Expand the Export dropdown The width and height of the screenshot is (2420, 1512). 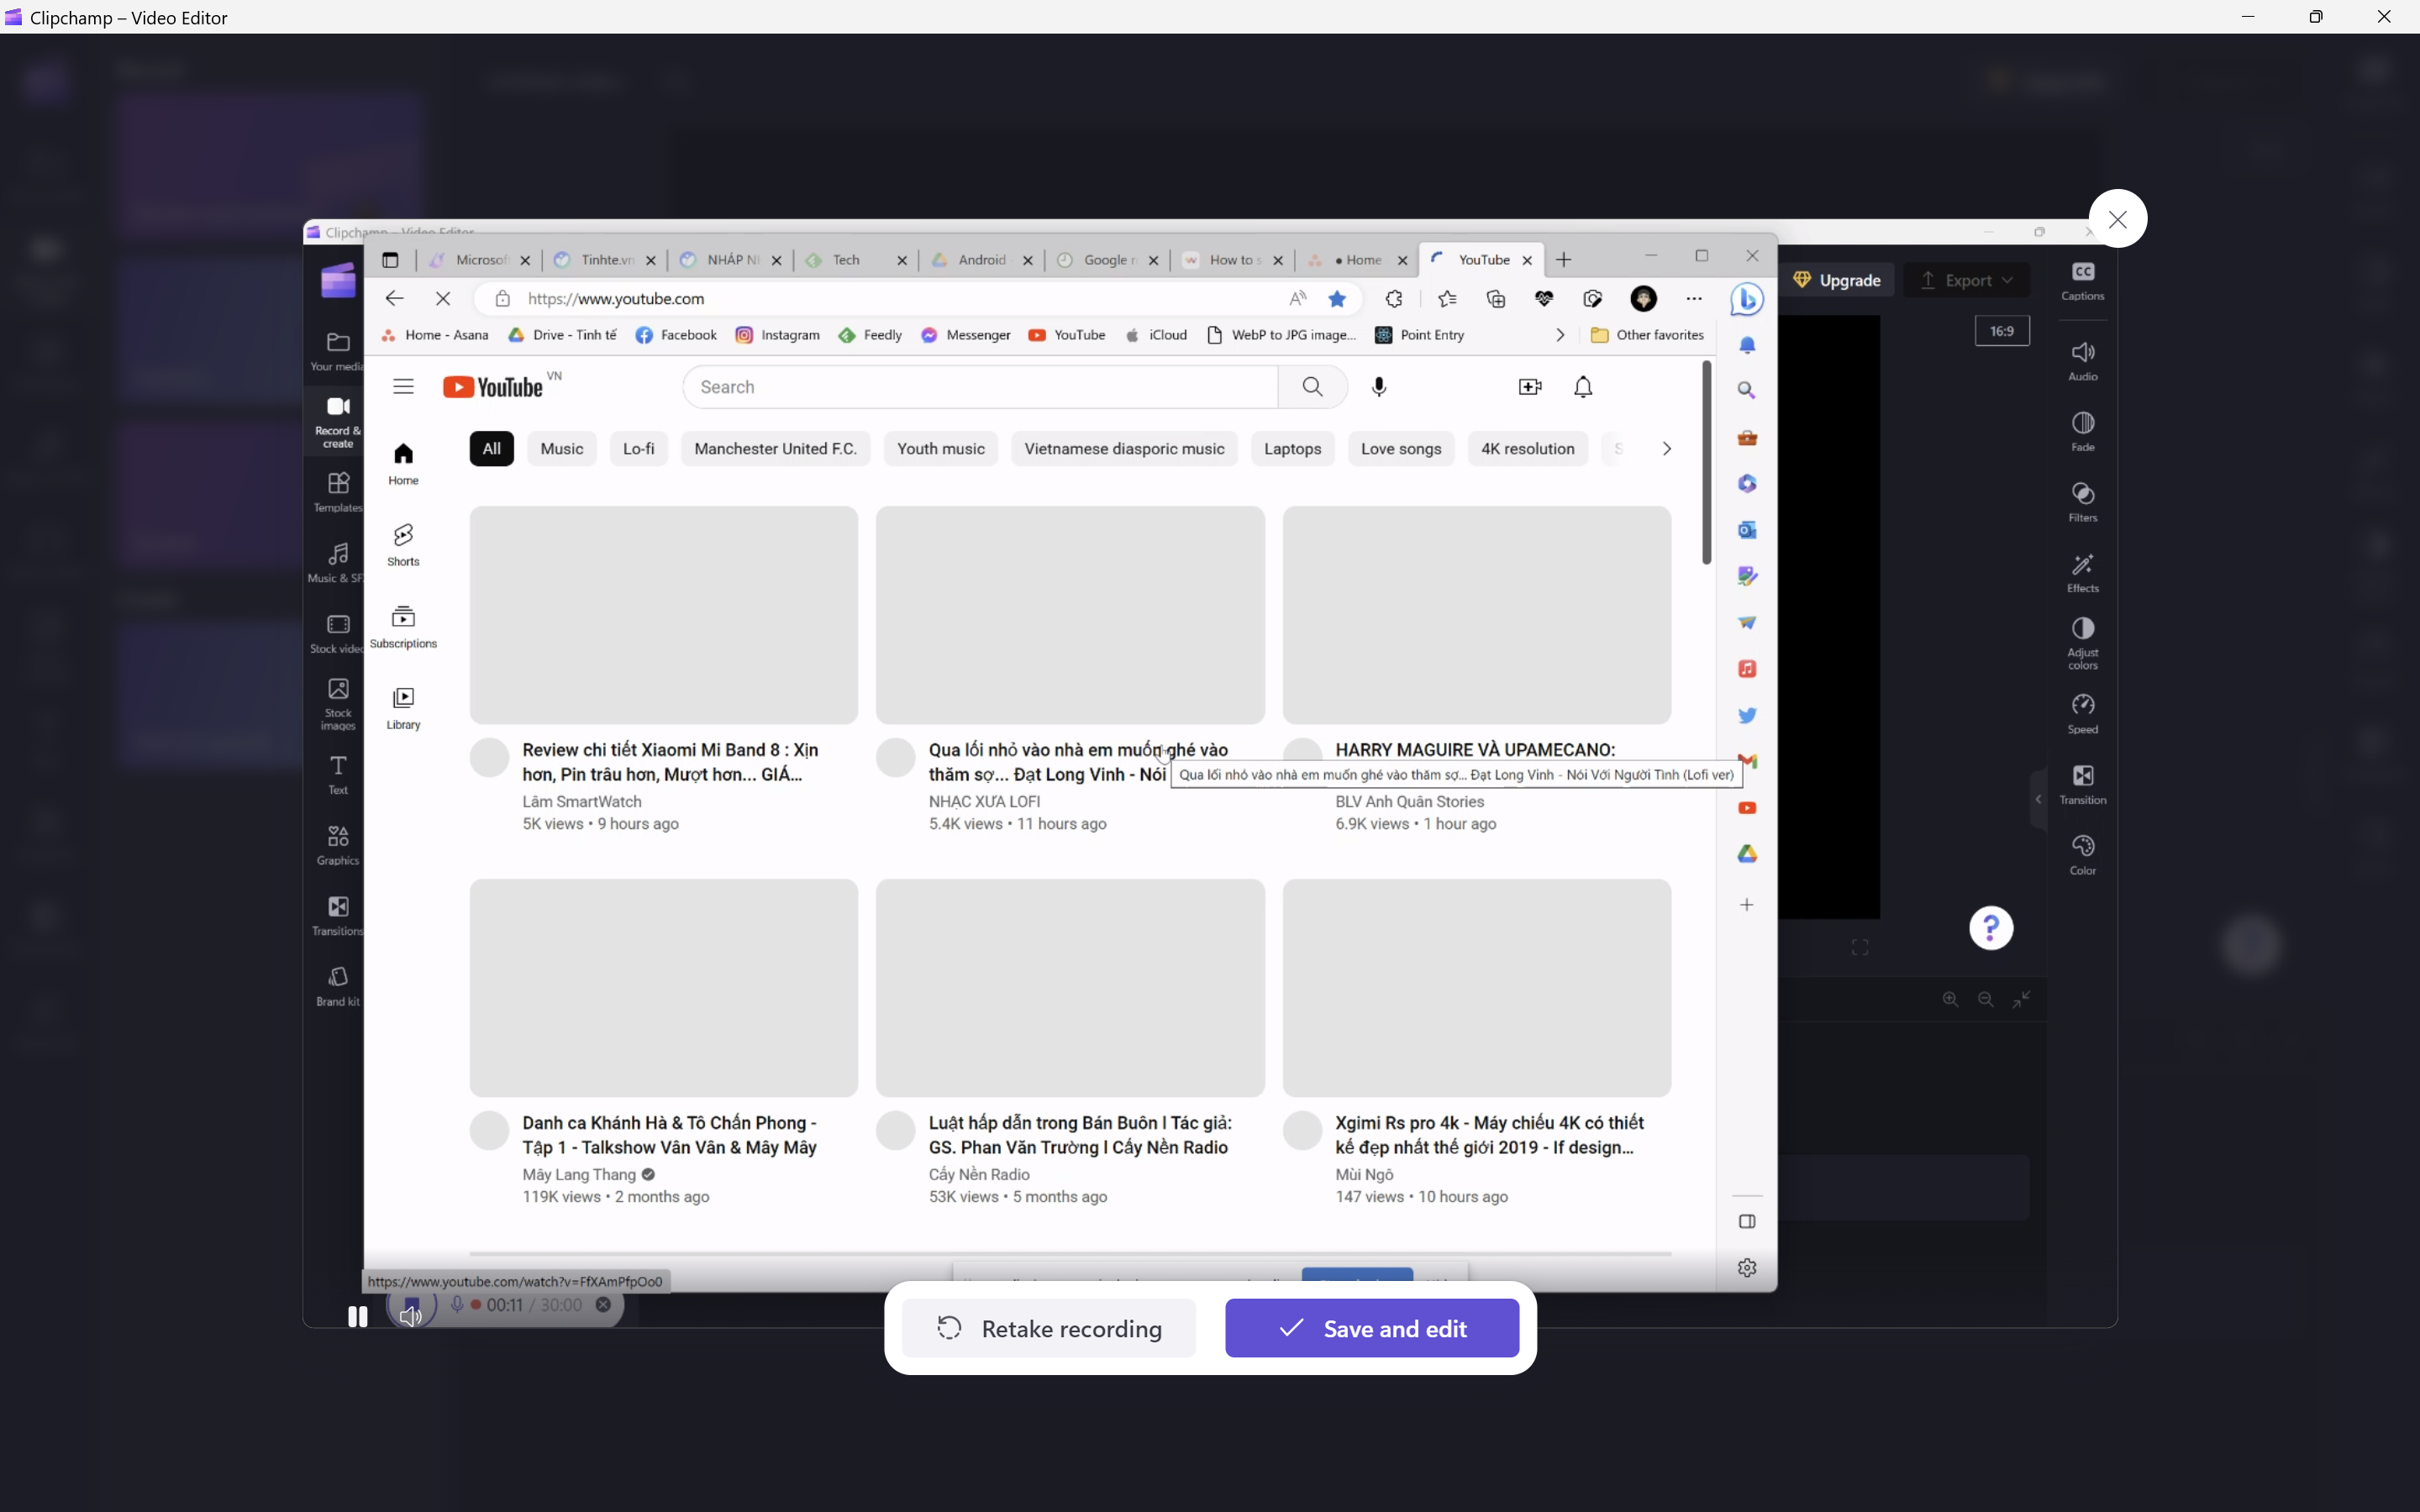(x=1965, y=281)
